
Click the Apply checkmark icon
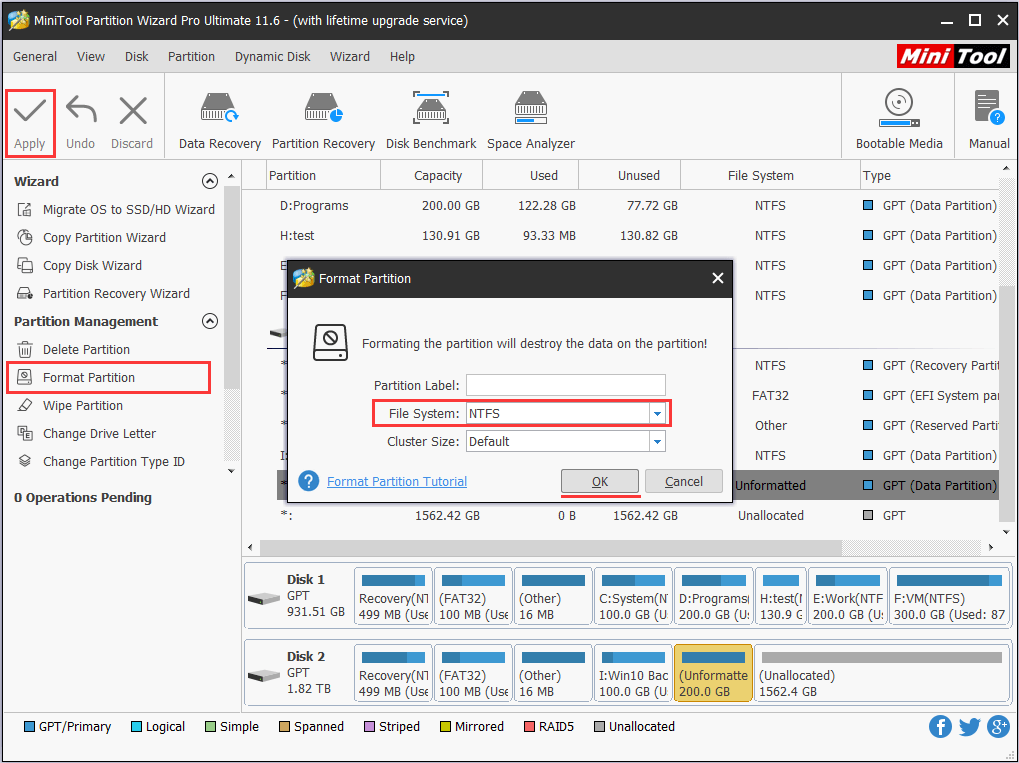tap(30, 111)
